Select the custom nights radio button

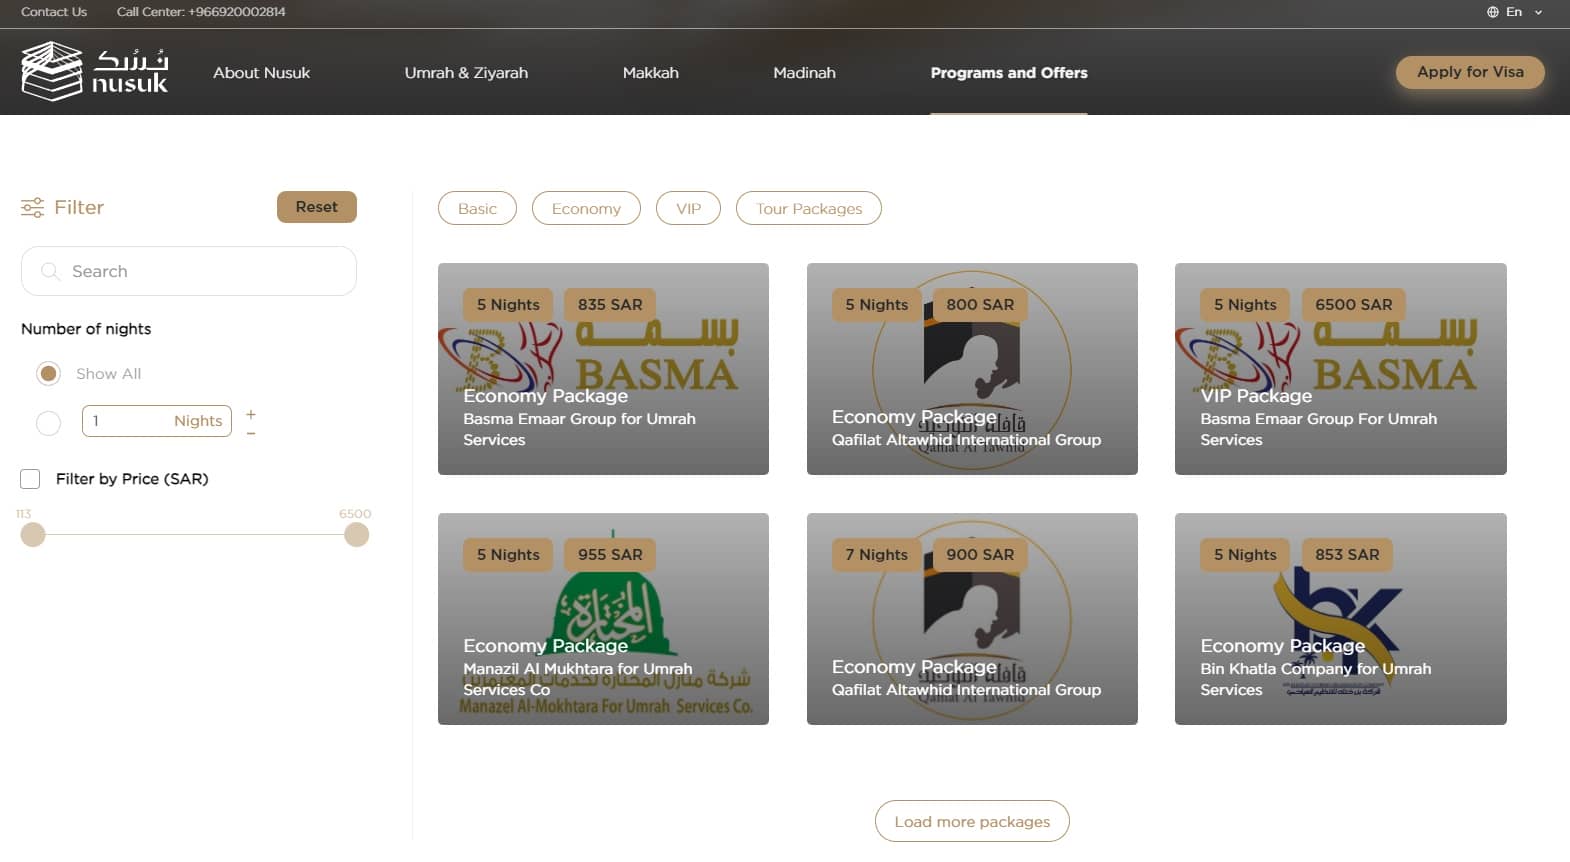[x=48, y=423]
